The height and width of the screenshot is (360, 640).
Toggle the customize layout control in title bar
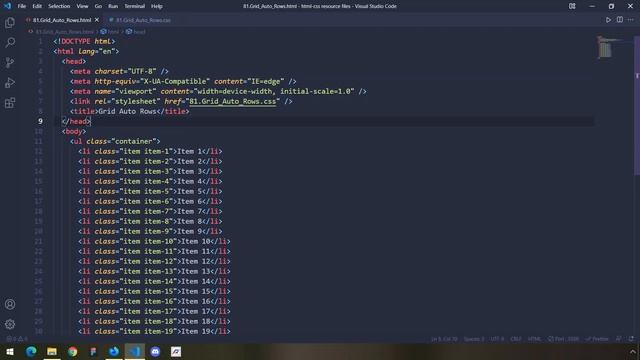tap(572, 6)
